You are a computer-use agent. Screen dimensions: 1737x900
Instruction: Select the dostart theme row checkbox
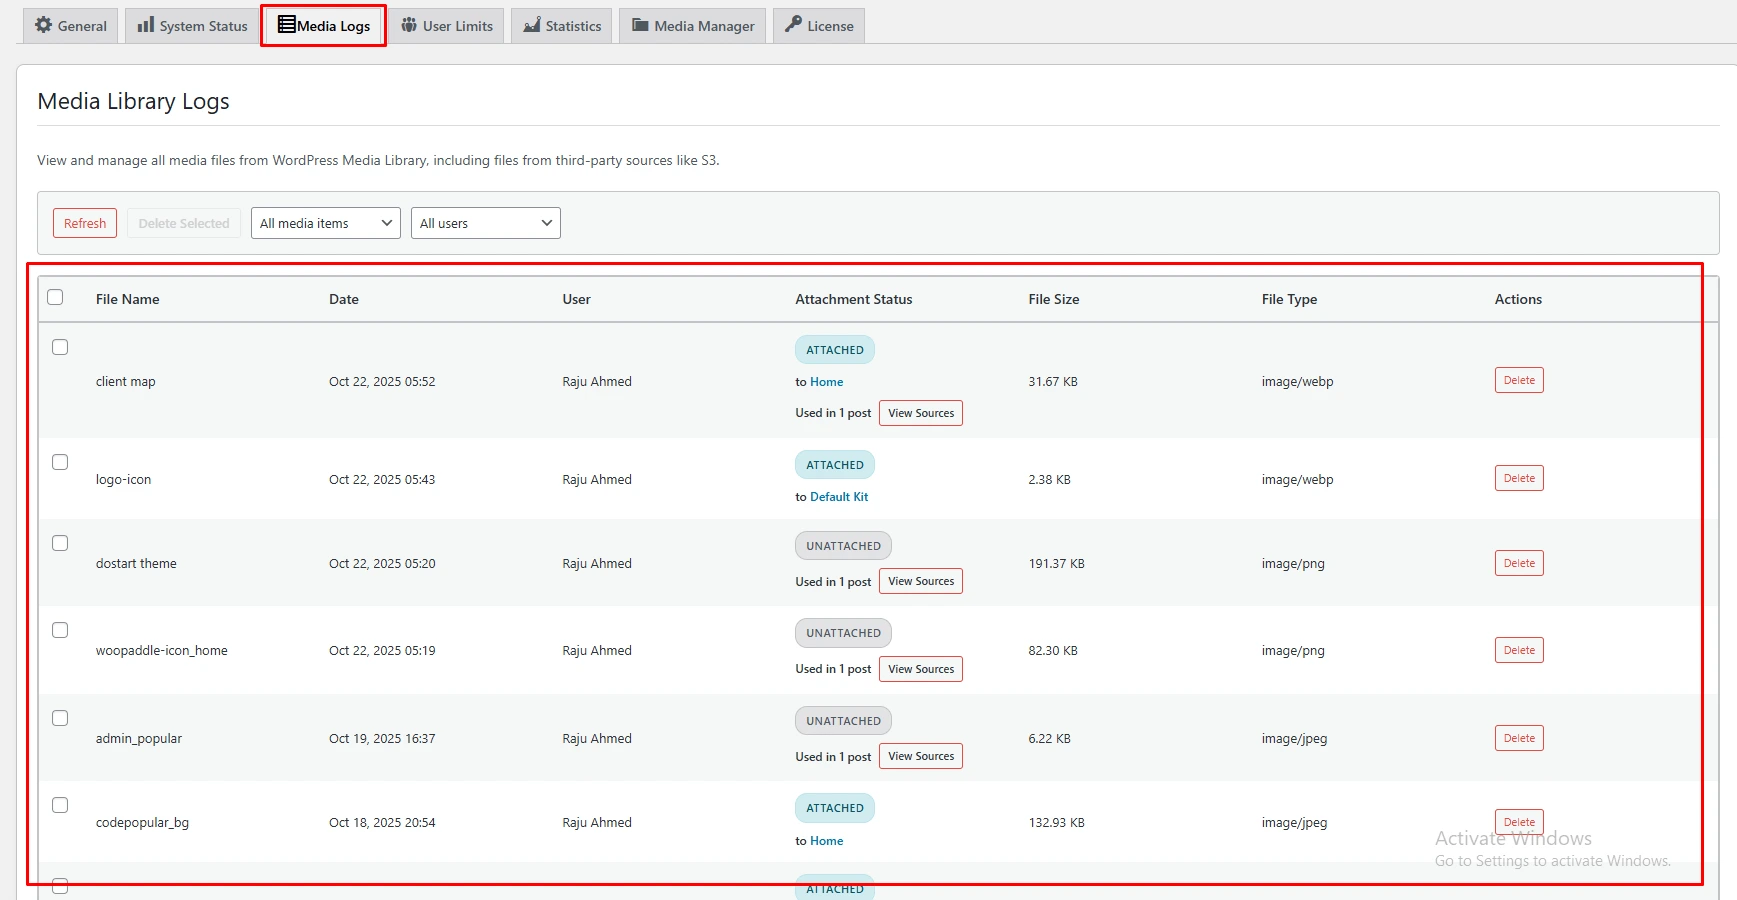point(60,543)
